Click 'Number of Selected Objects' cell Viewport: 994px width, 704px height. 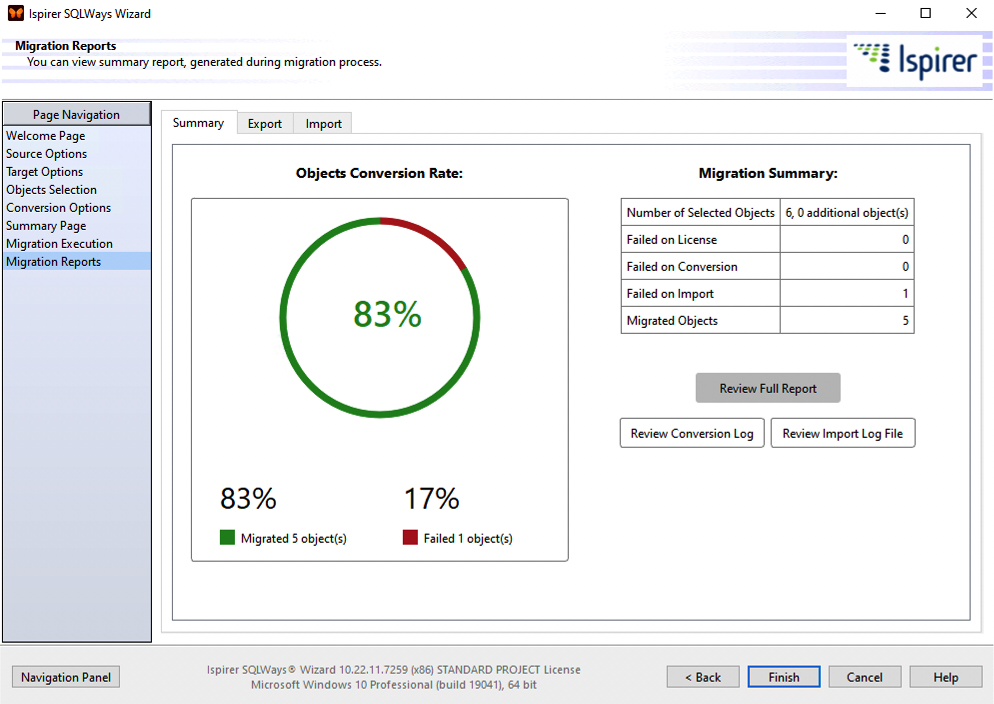700,213
